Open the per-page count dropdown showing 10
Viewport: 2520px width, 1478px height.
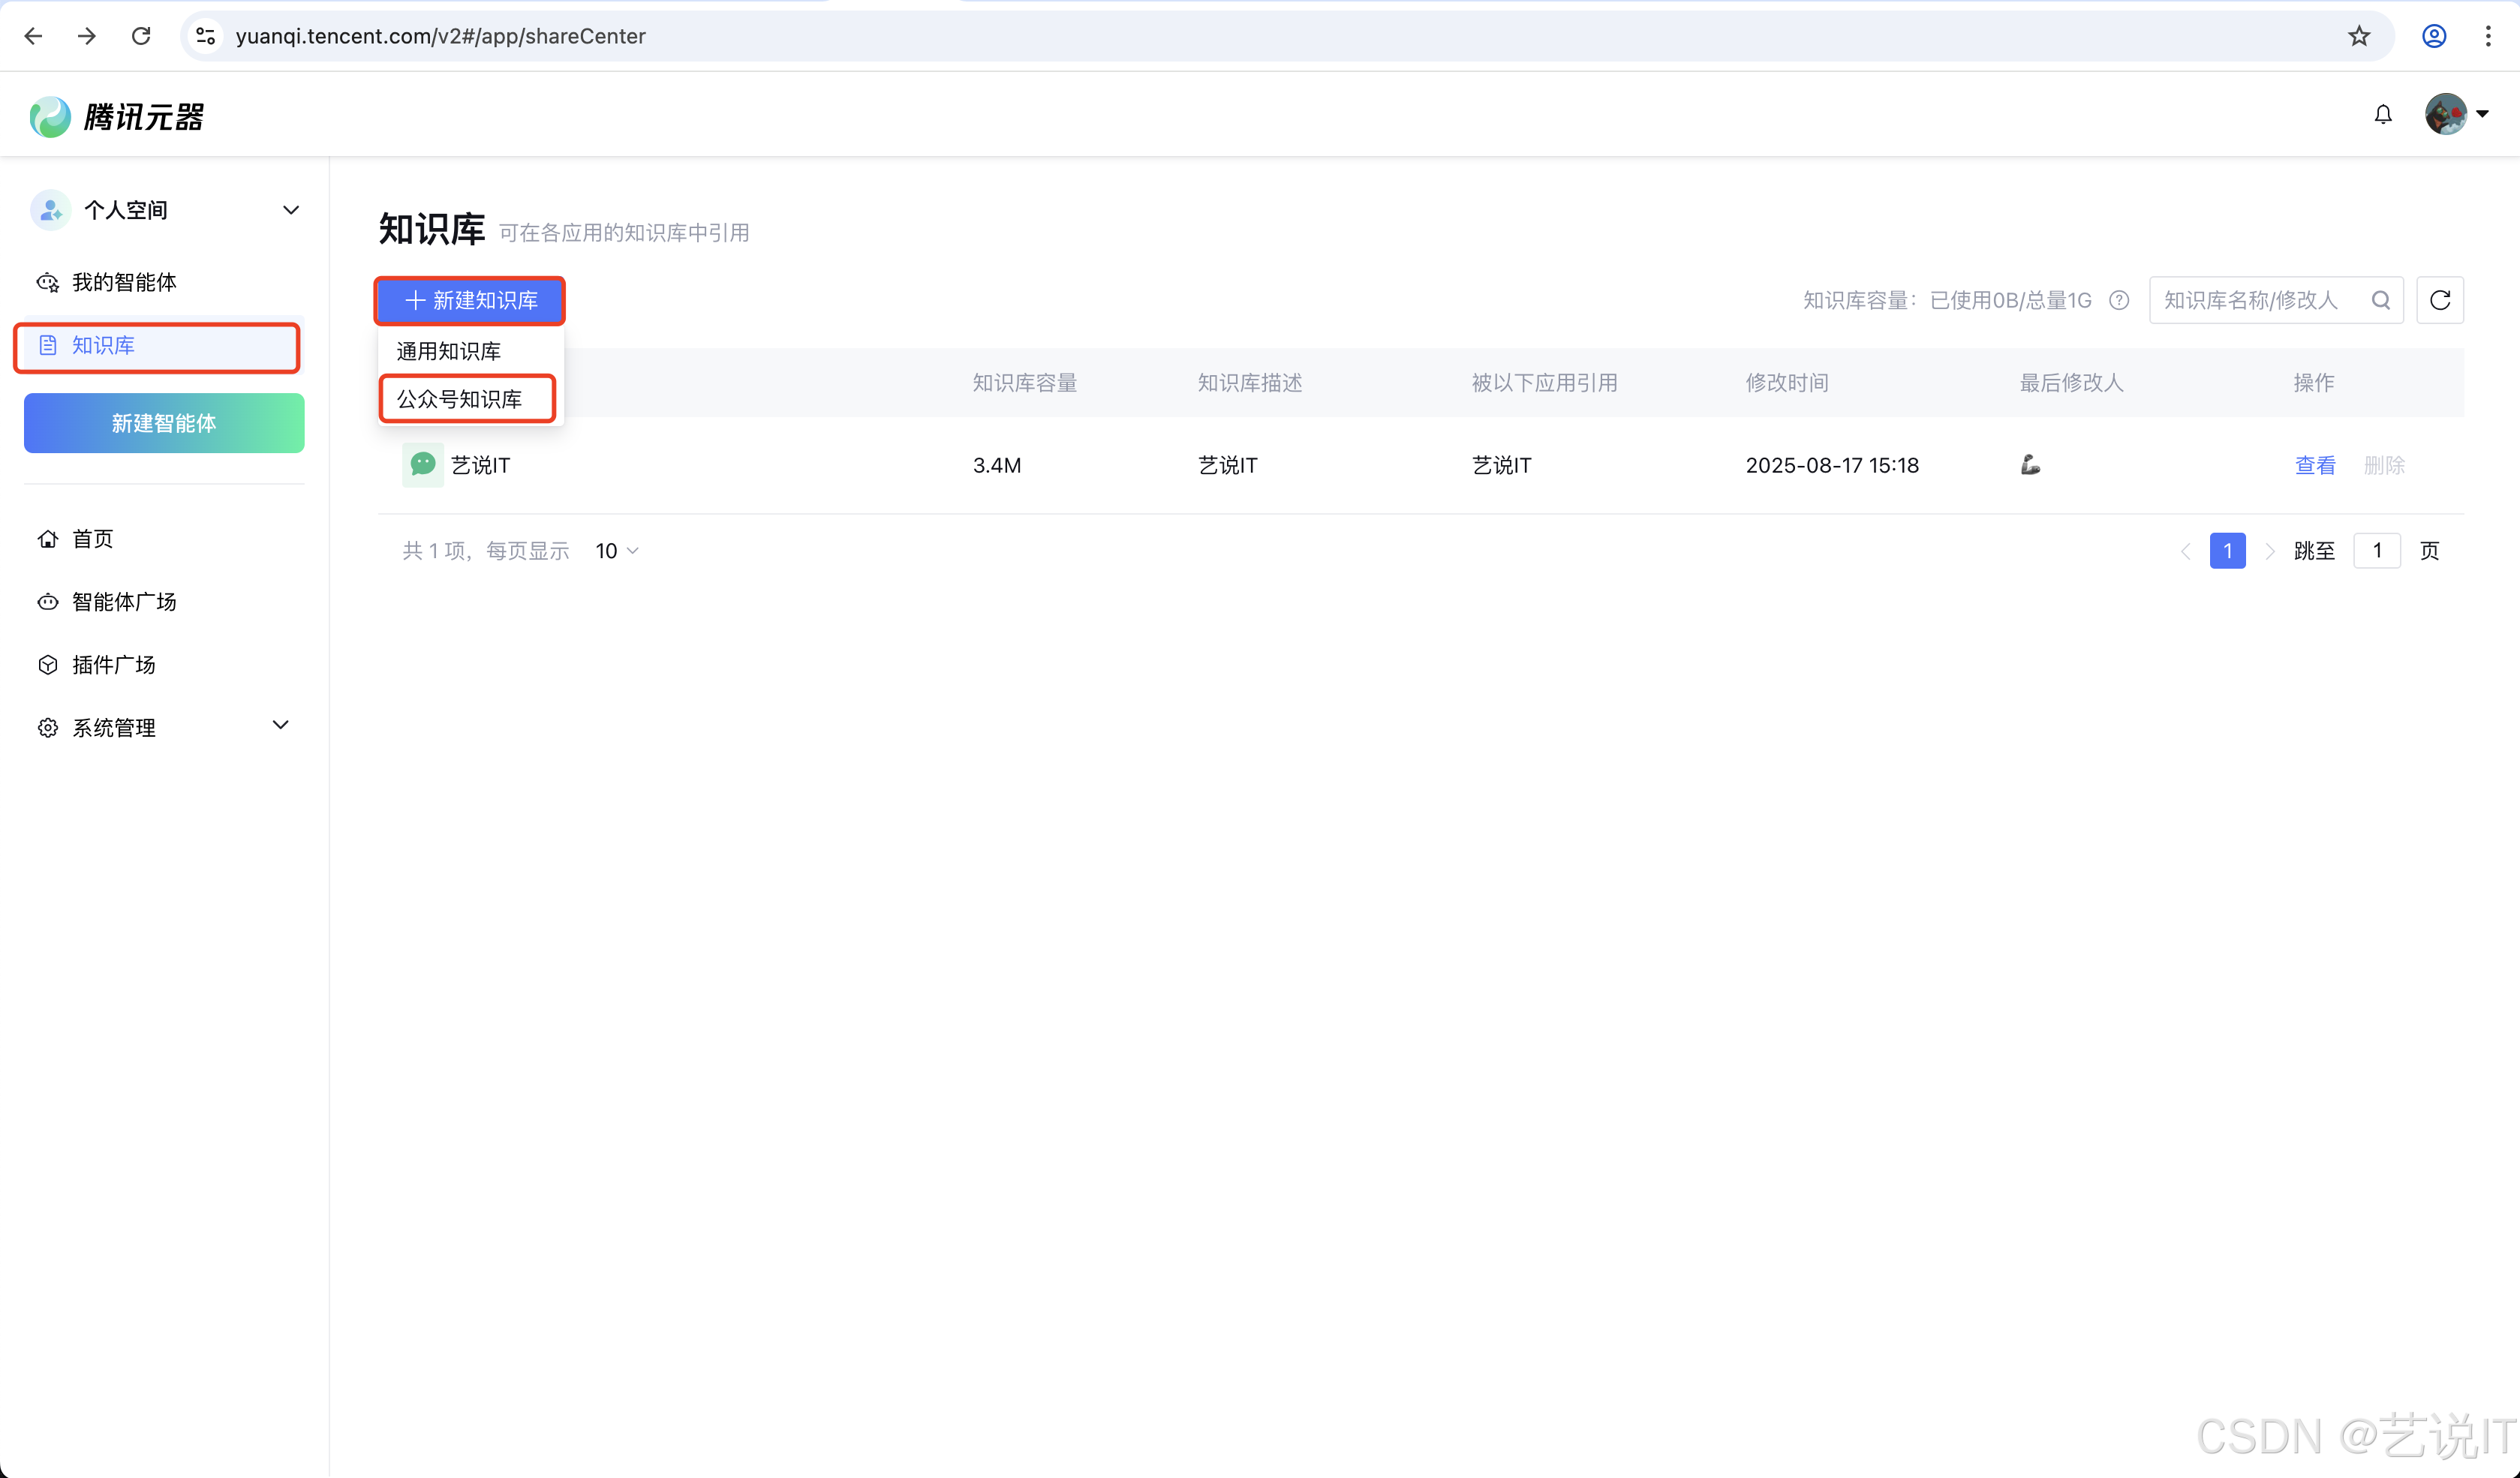[x=617, y=551]
